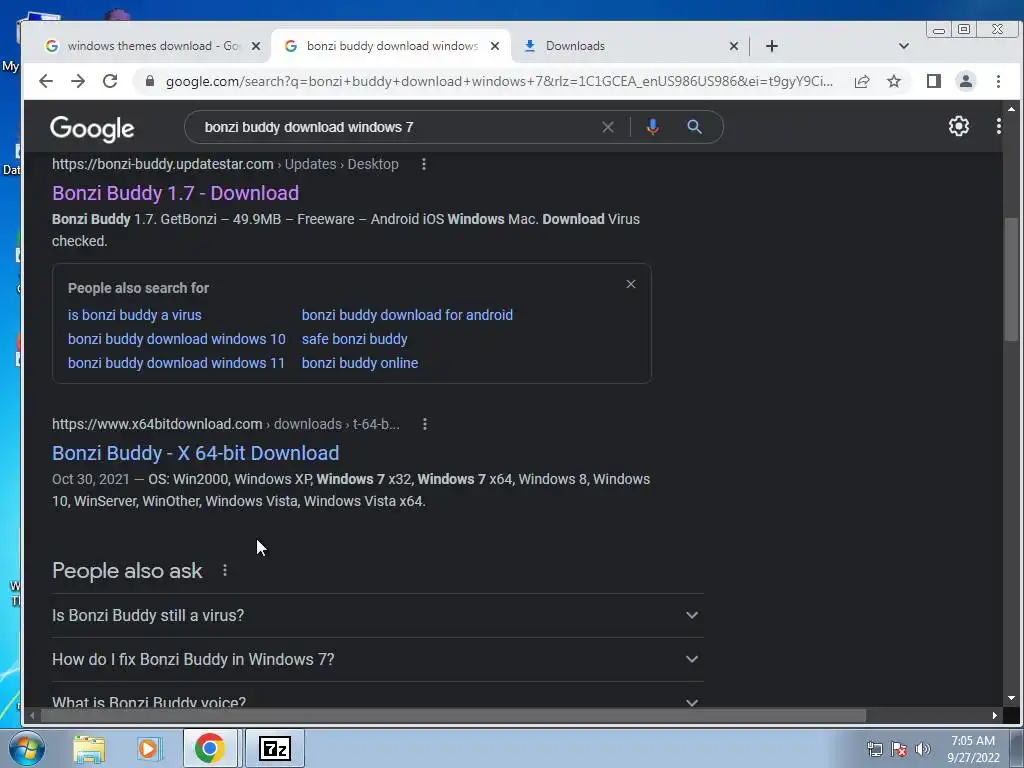This screenshot has height=768, width=1024.
Task: Open options for updatestar result
Action: pos(424,164)
